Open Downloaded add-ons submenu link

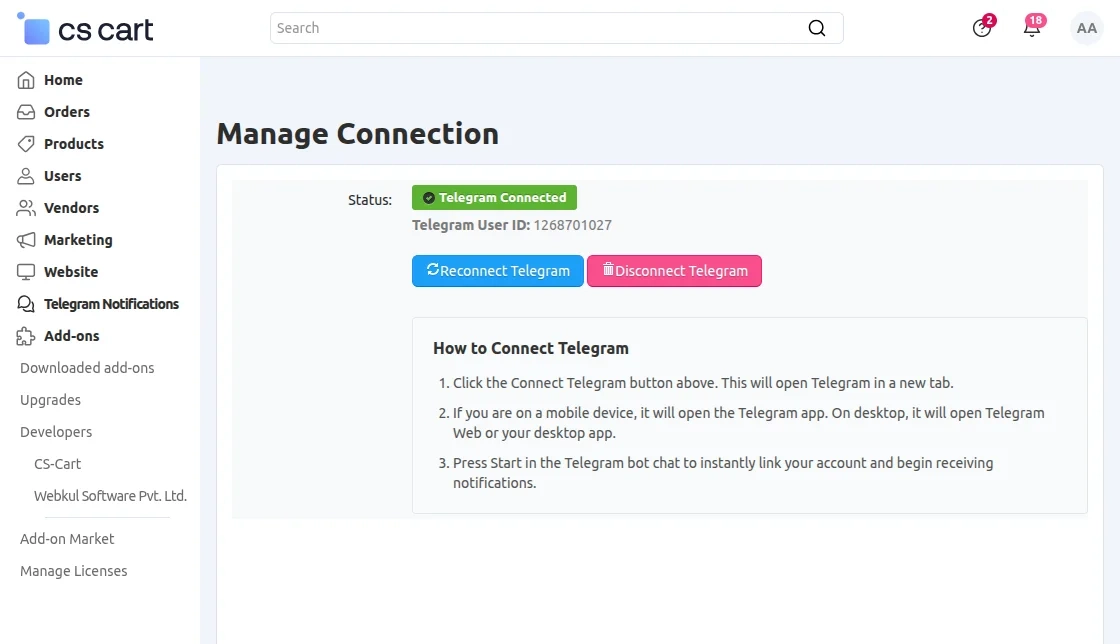(x=87, y=368)
